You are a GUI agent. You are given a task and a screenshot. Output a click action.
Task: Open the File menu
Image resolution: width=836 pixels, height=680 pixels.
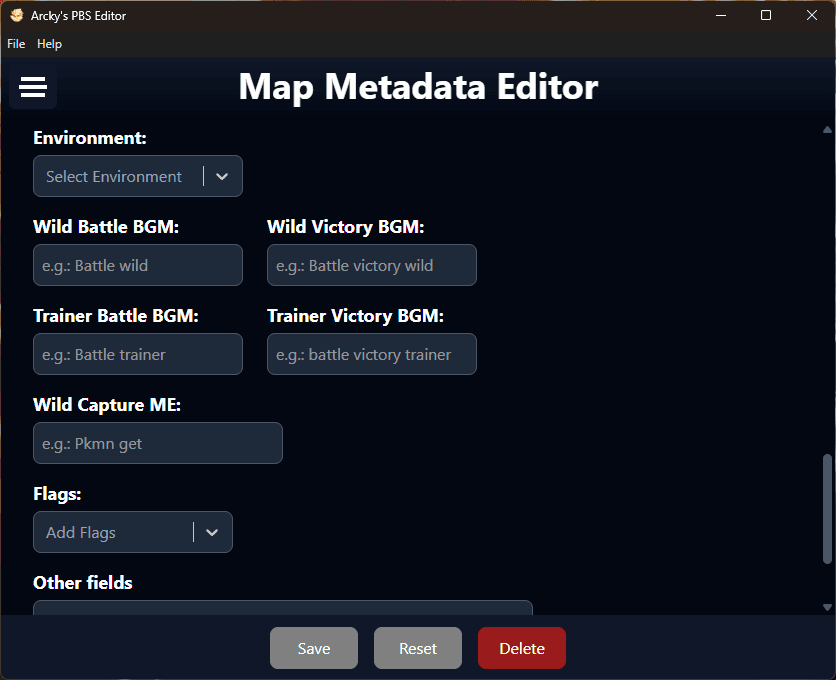click(x=16, y=44)
